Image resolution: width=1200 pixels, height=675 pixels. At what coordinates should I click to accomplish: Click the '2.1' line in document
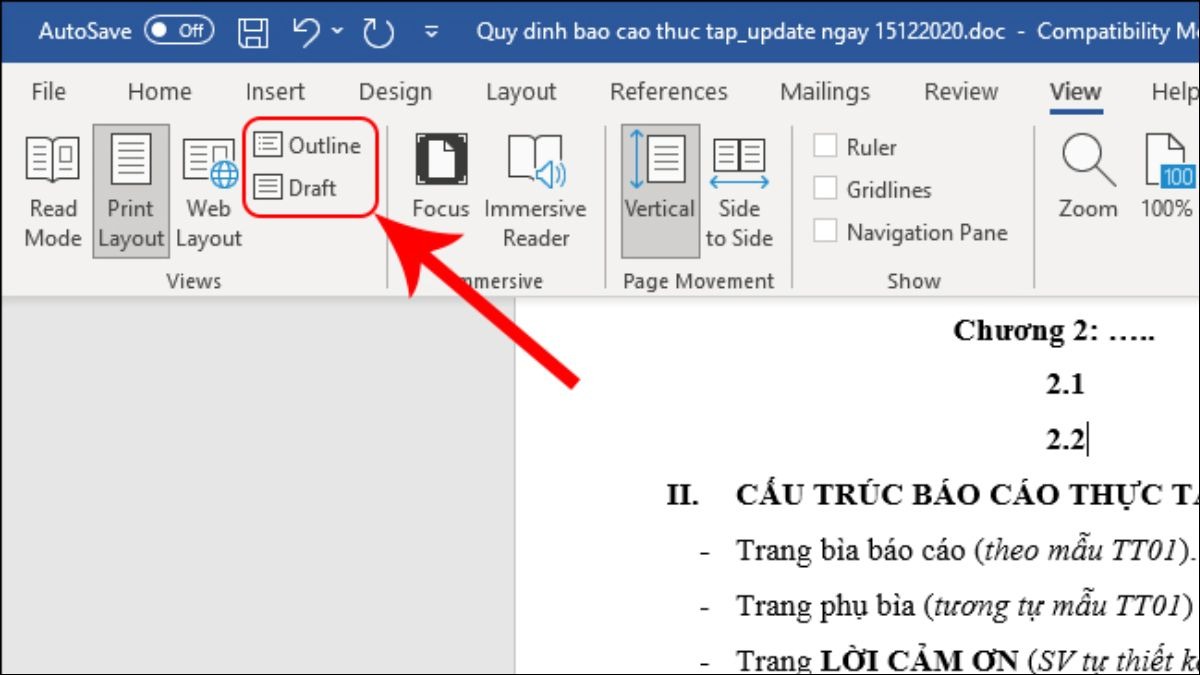[1065, 384]
